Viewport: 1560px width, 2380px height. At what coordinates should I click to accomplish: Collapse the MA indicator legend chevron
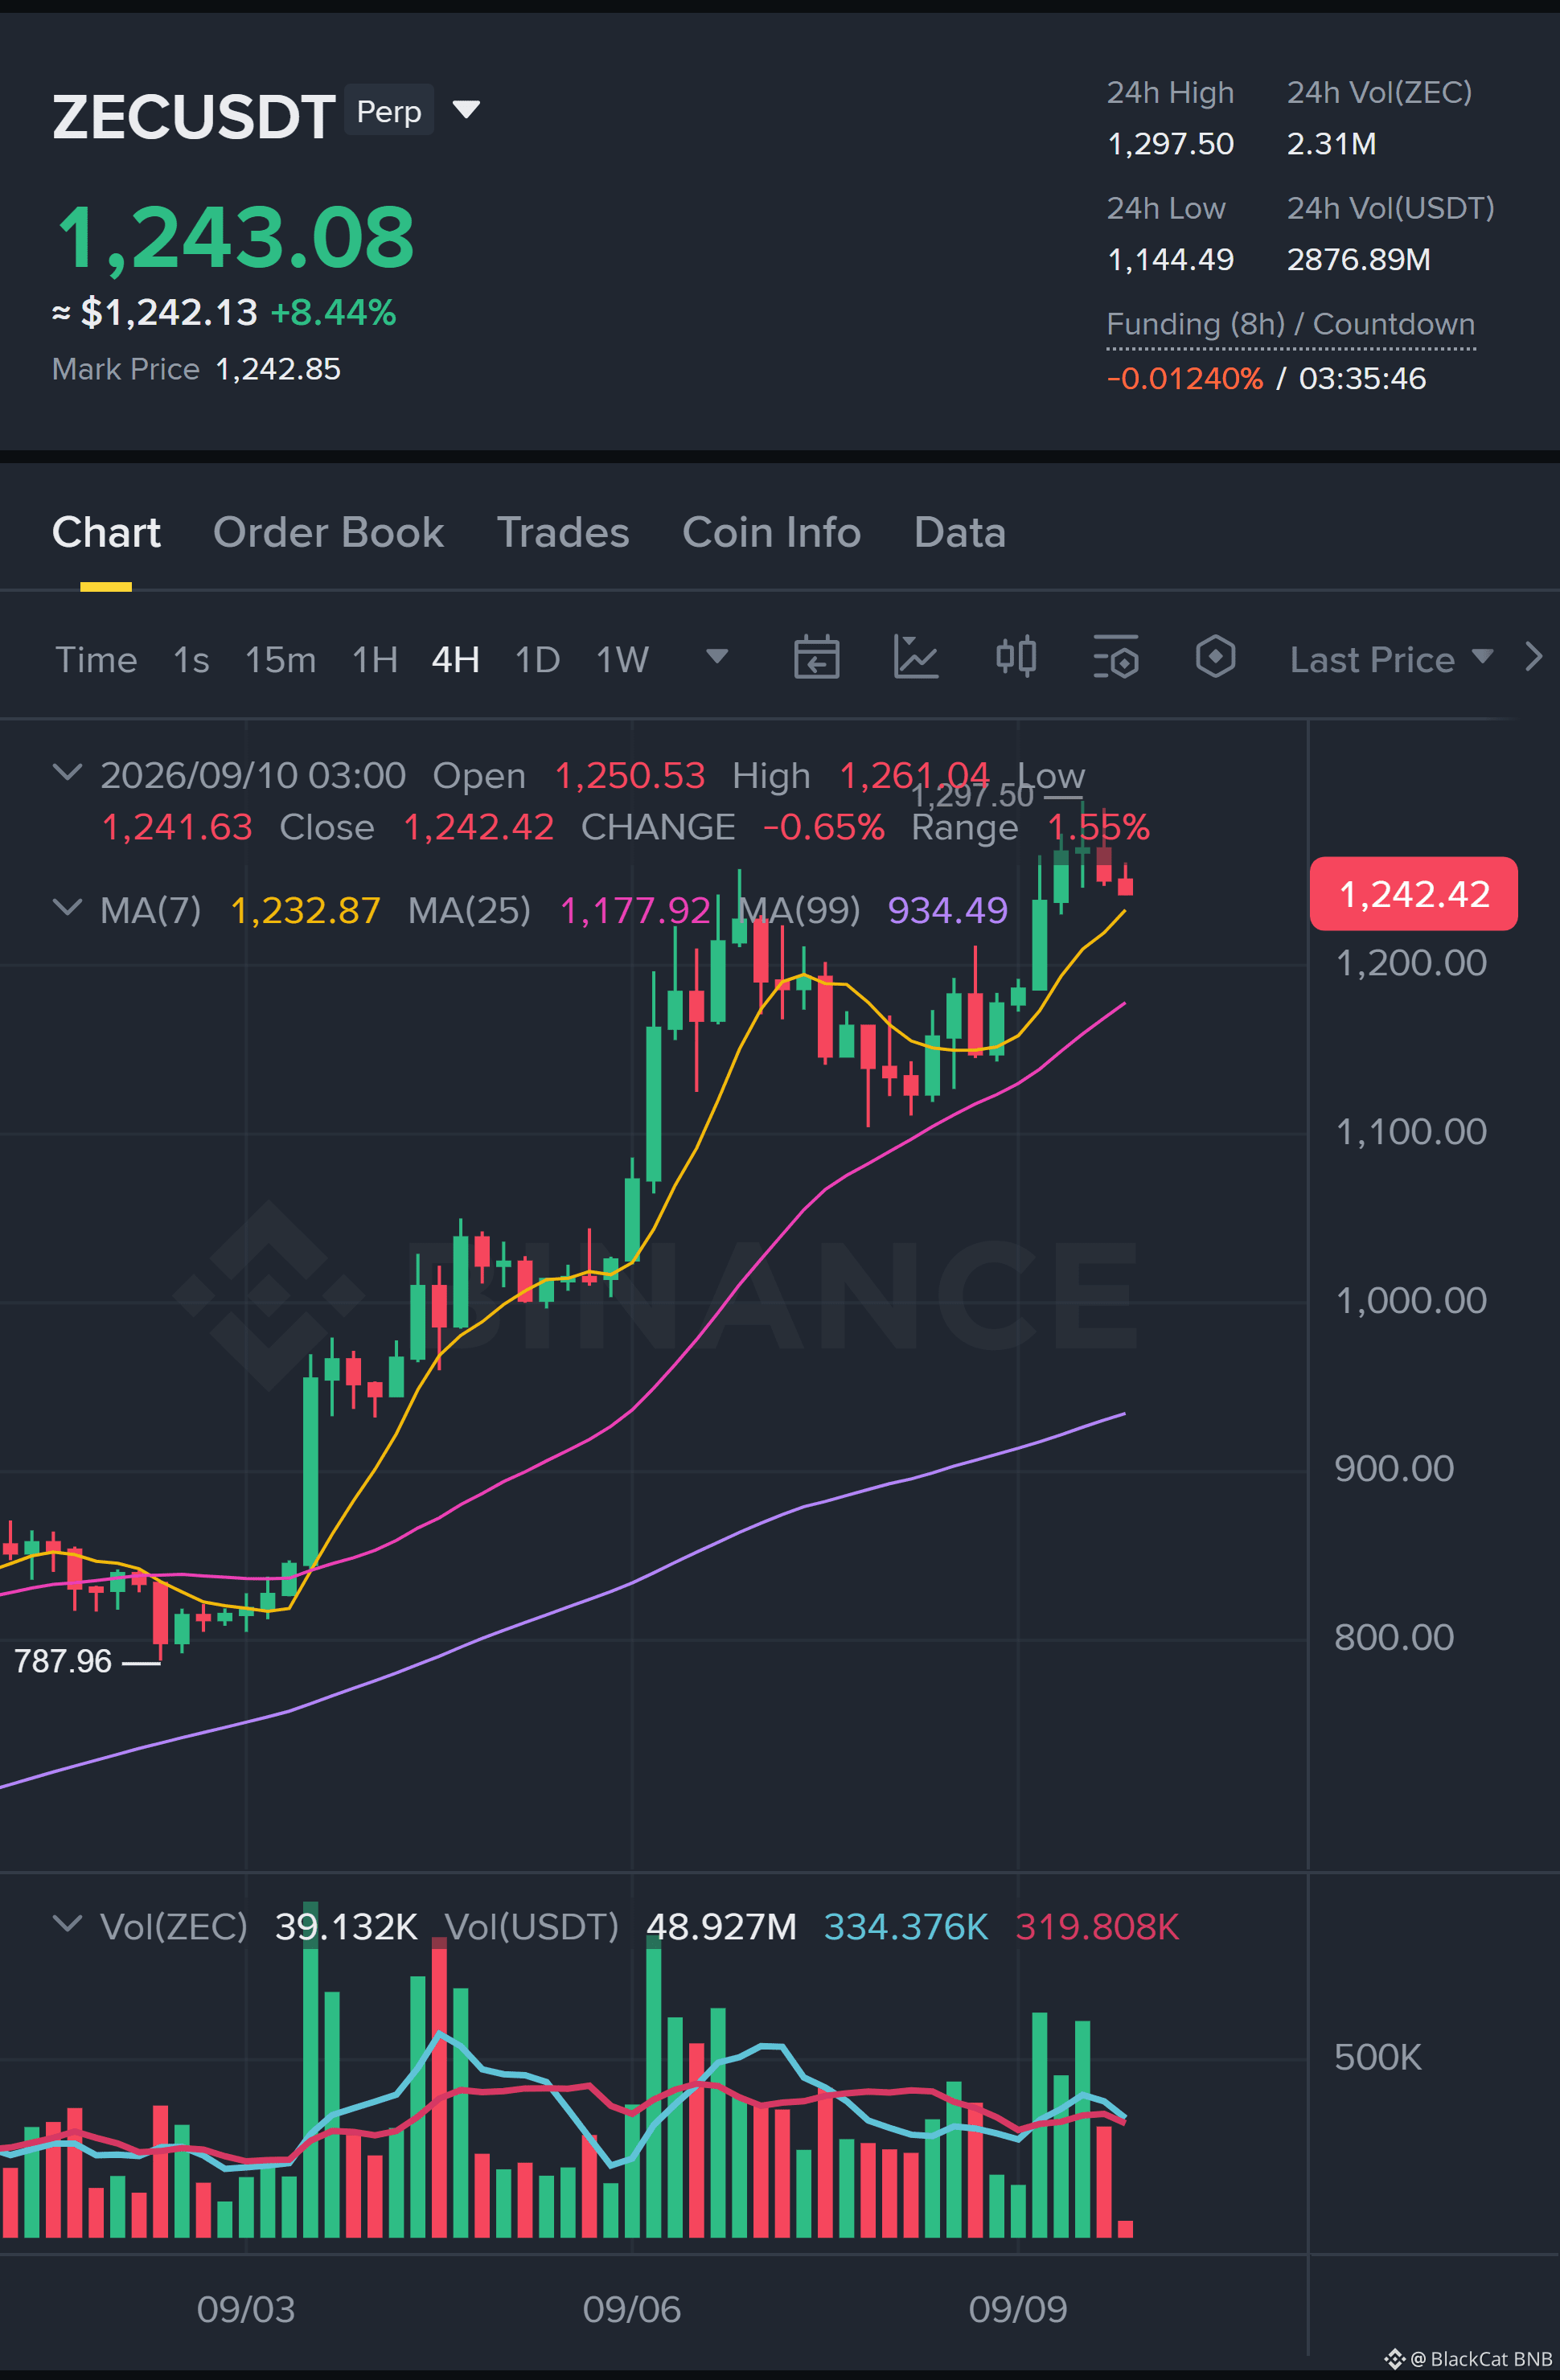(x=67, y=908)
